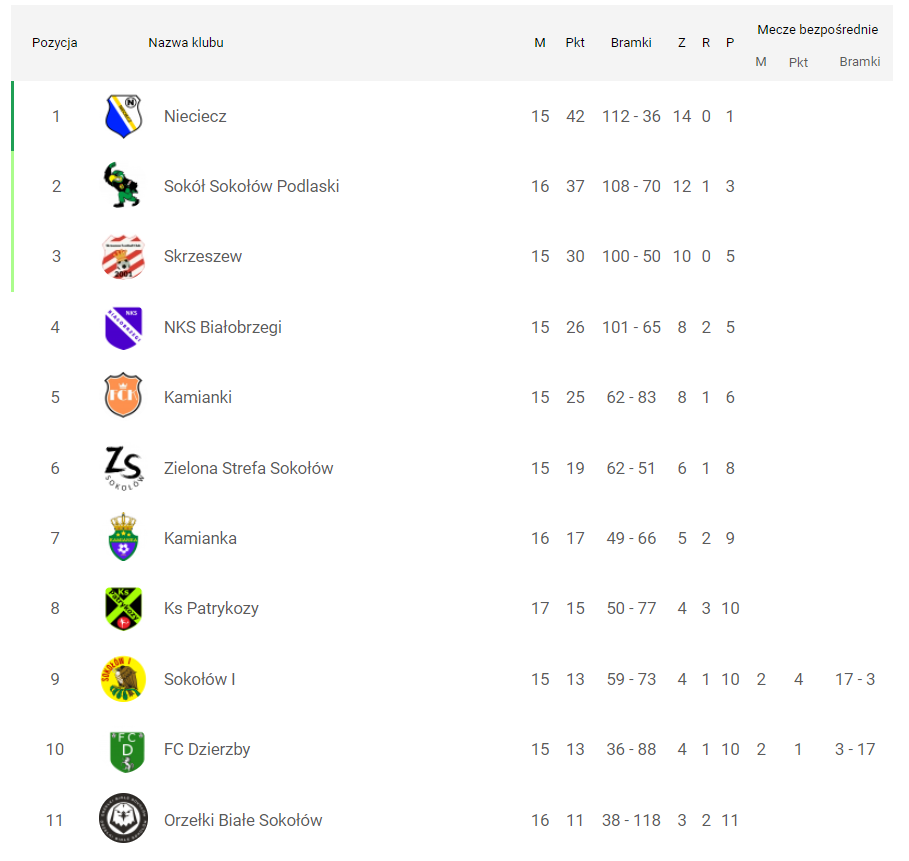
Task: Click the Pozycja column header
Action: point(55,43)
